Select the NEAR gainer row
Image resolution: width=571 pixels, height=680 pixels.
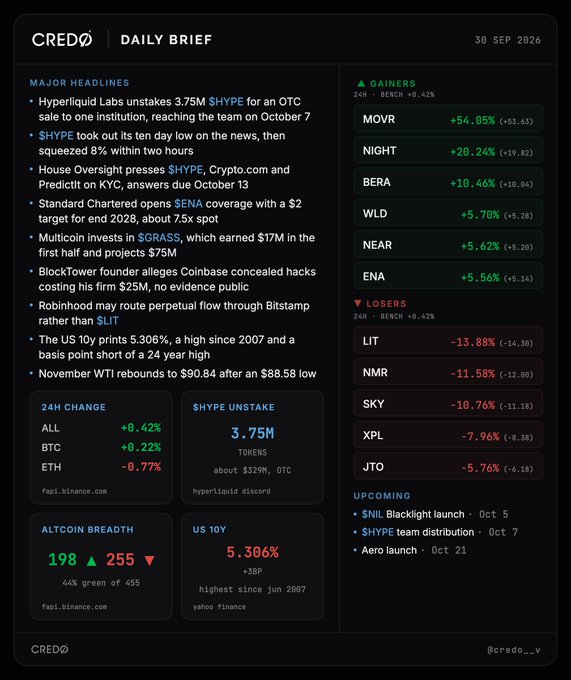[448, 245]
